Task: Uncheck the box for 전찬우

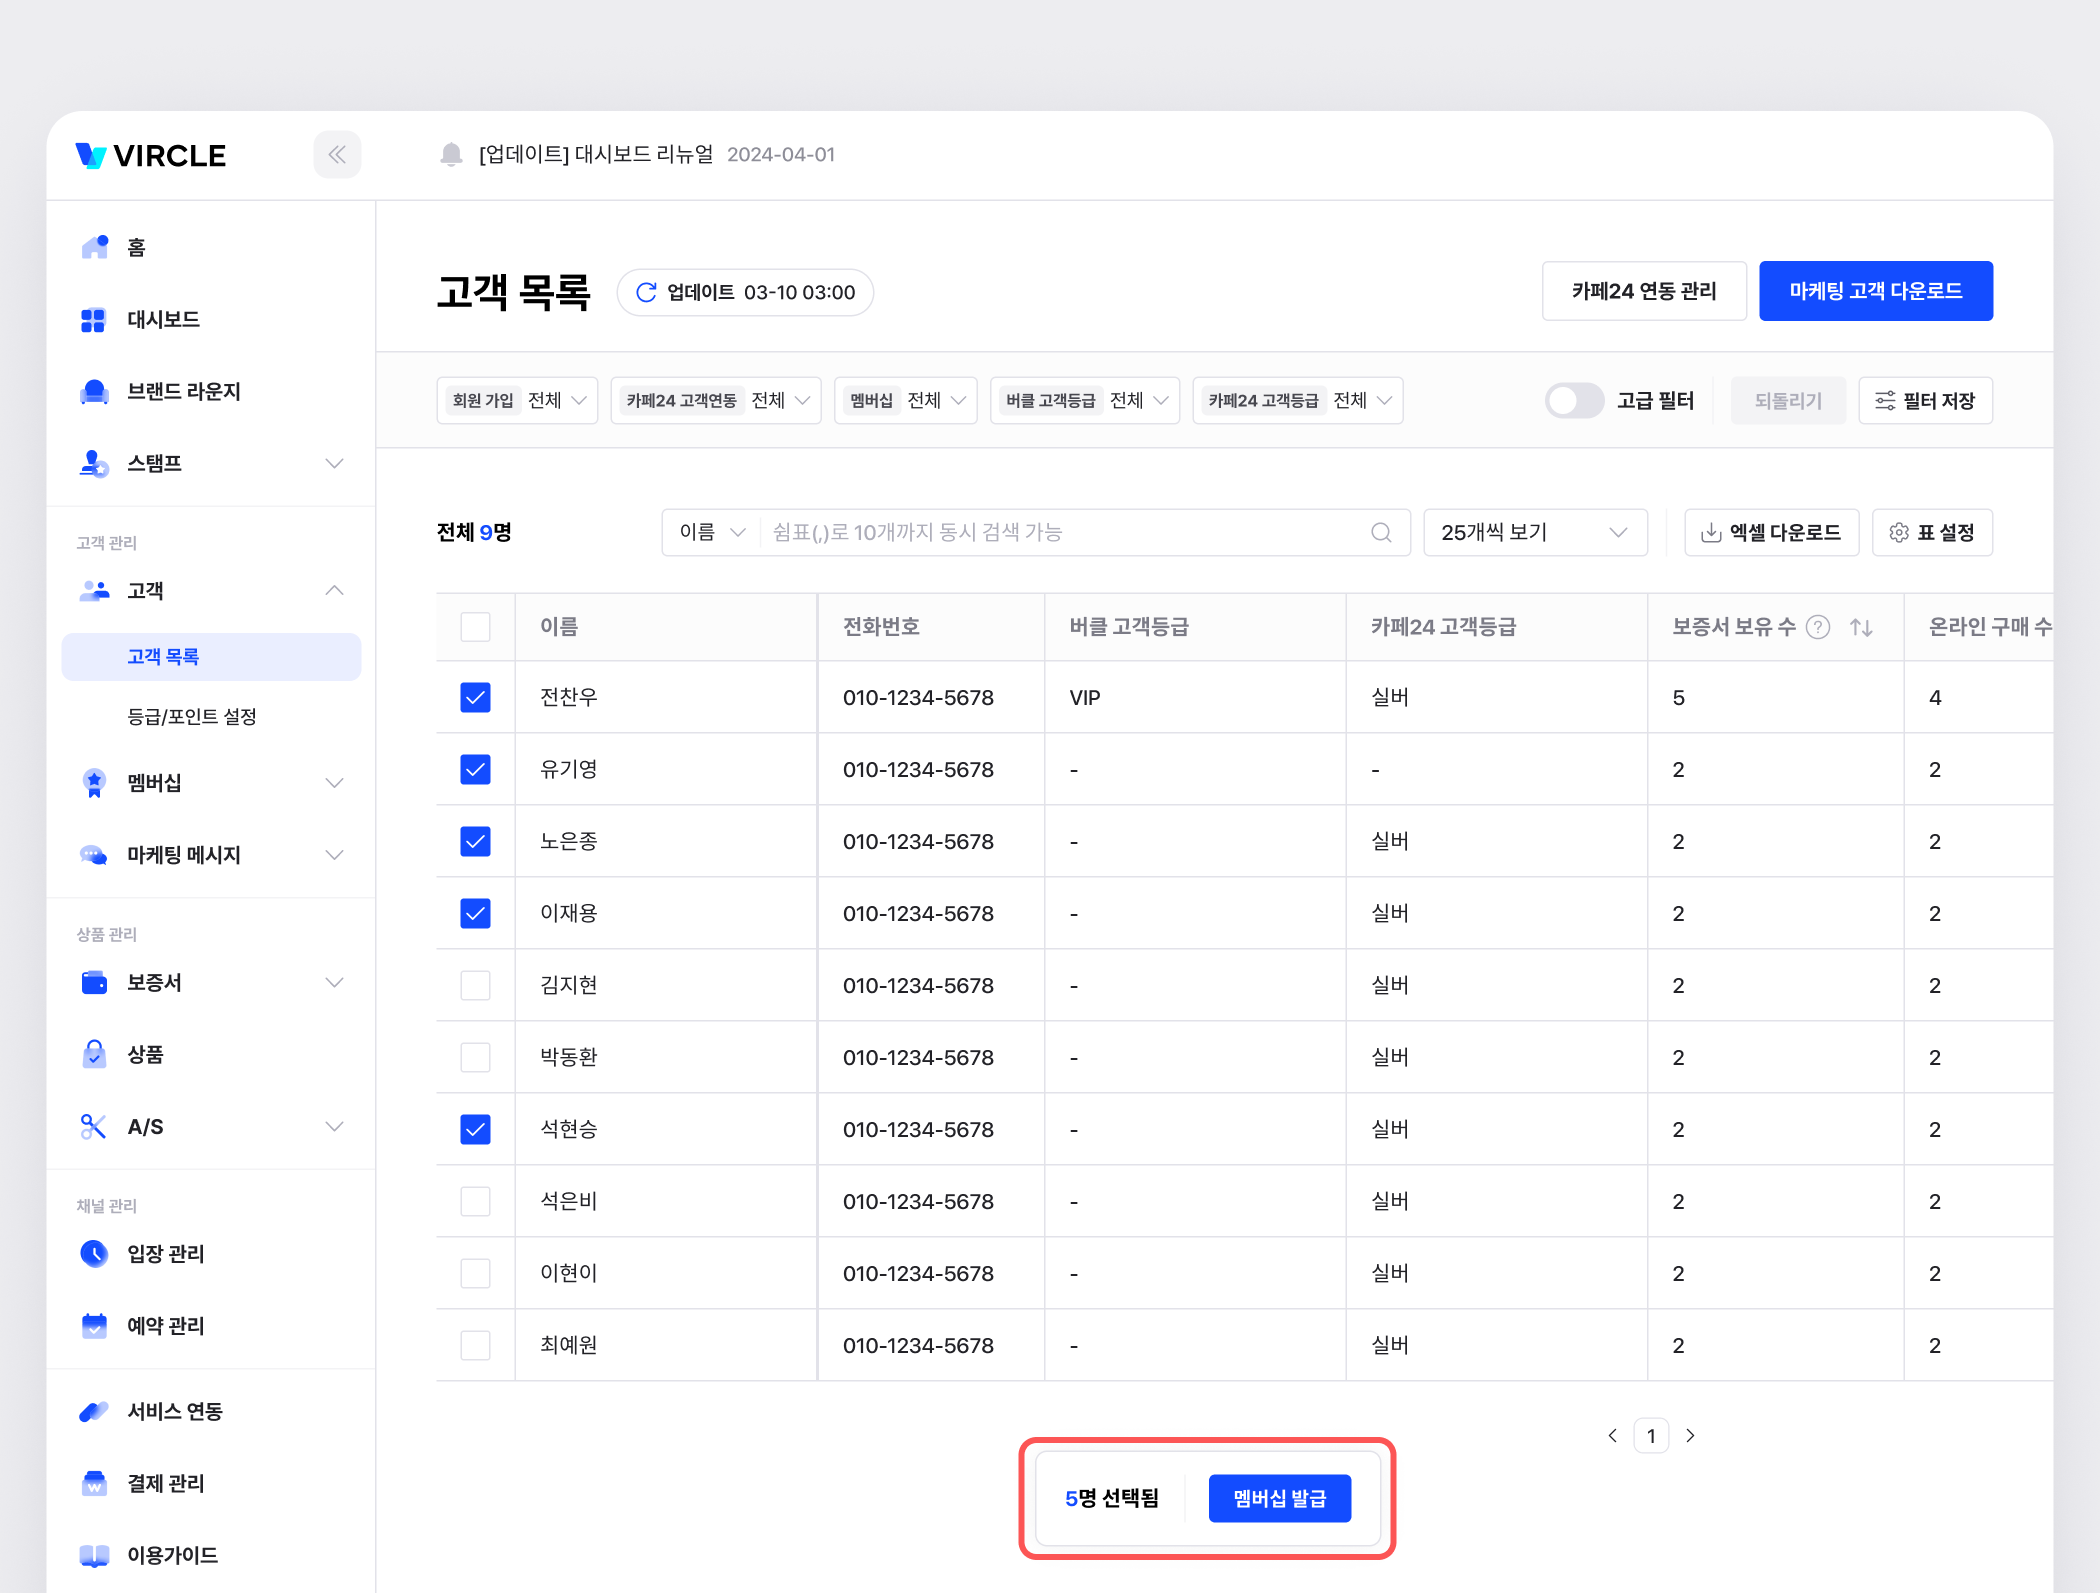Action: [475, 697]
